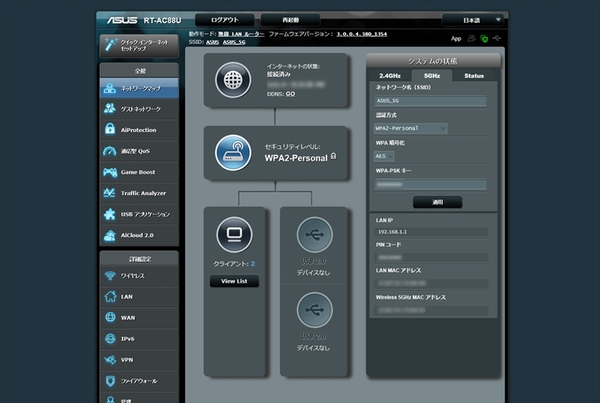
Task: Open Wireless advanced settings
Action: (139, 276)
